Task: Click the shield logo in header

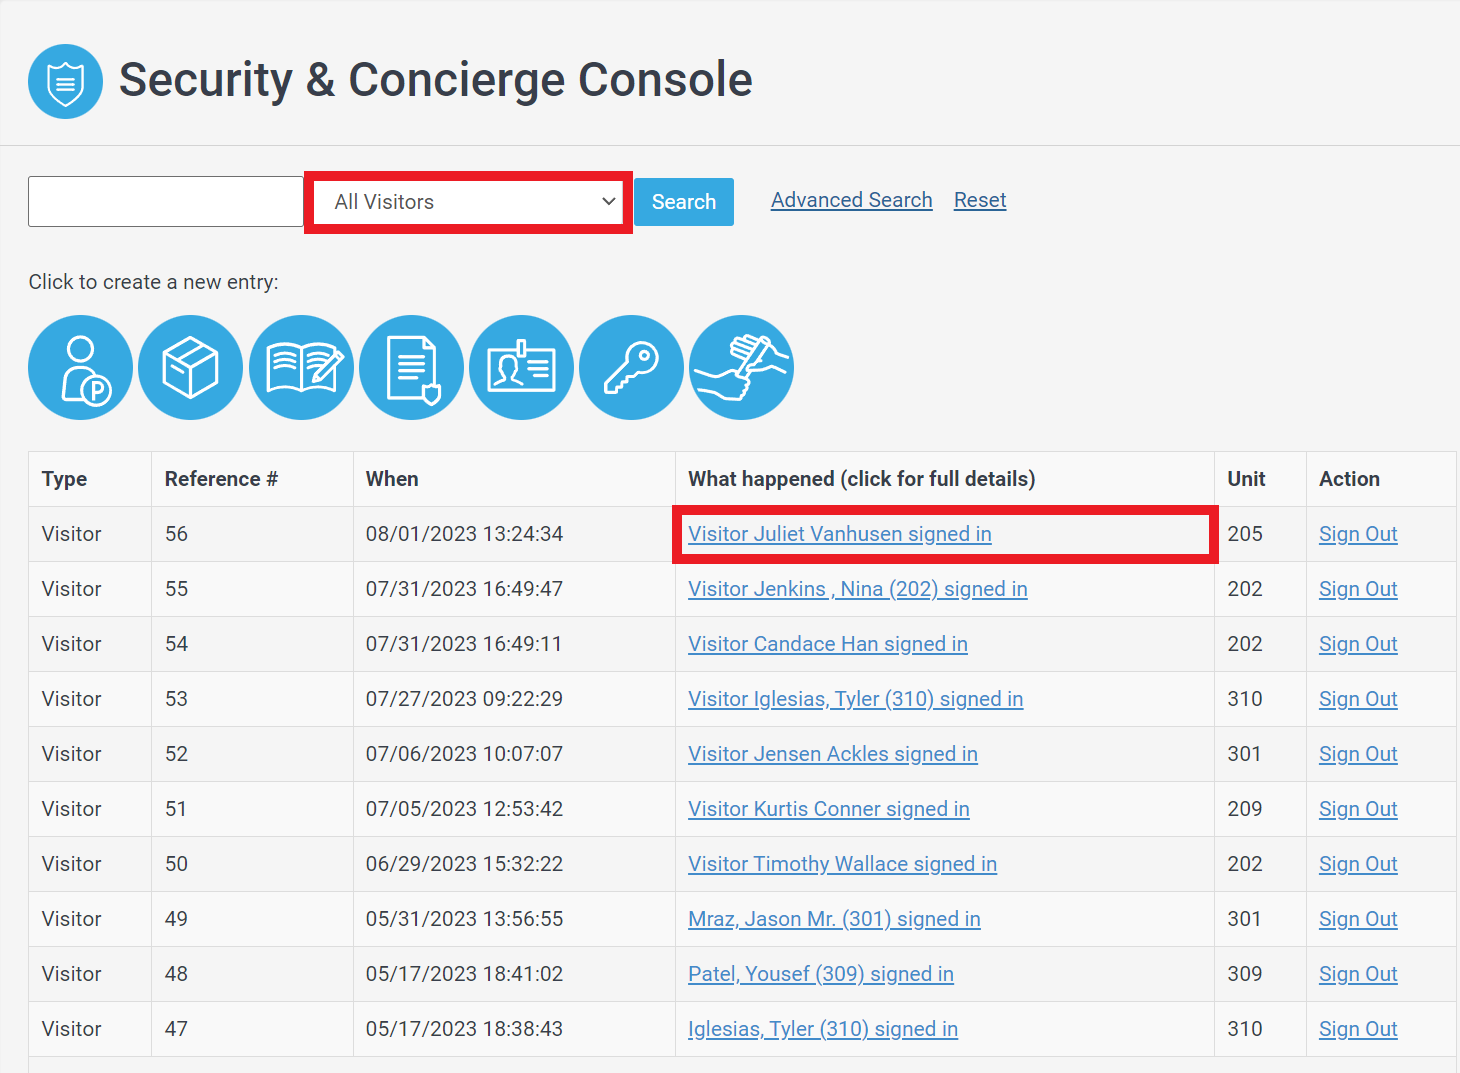Action: pyautogui.click(x=65, y=82)
